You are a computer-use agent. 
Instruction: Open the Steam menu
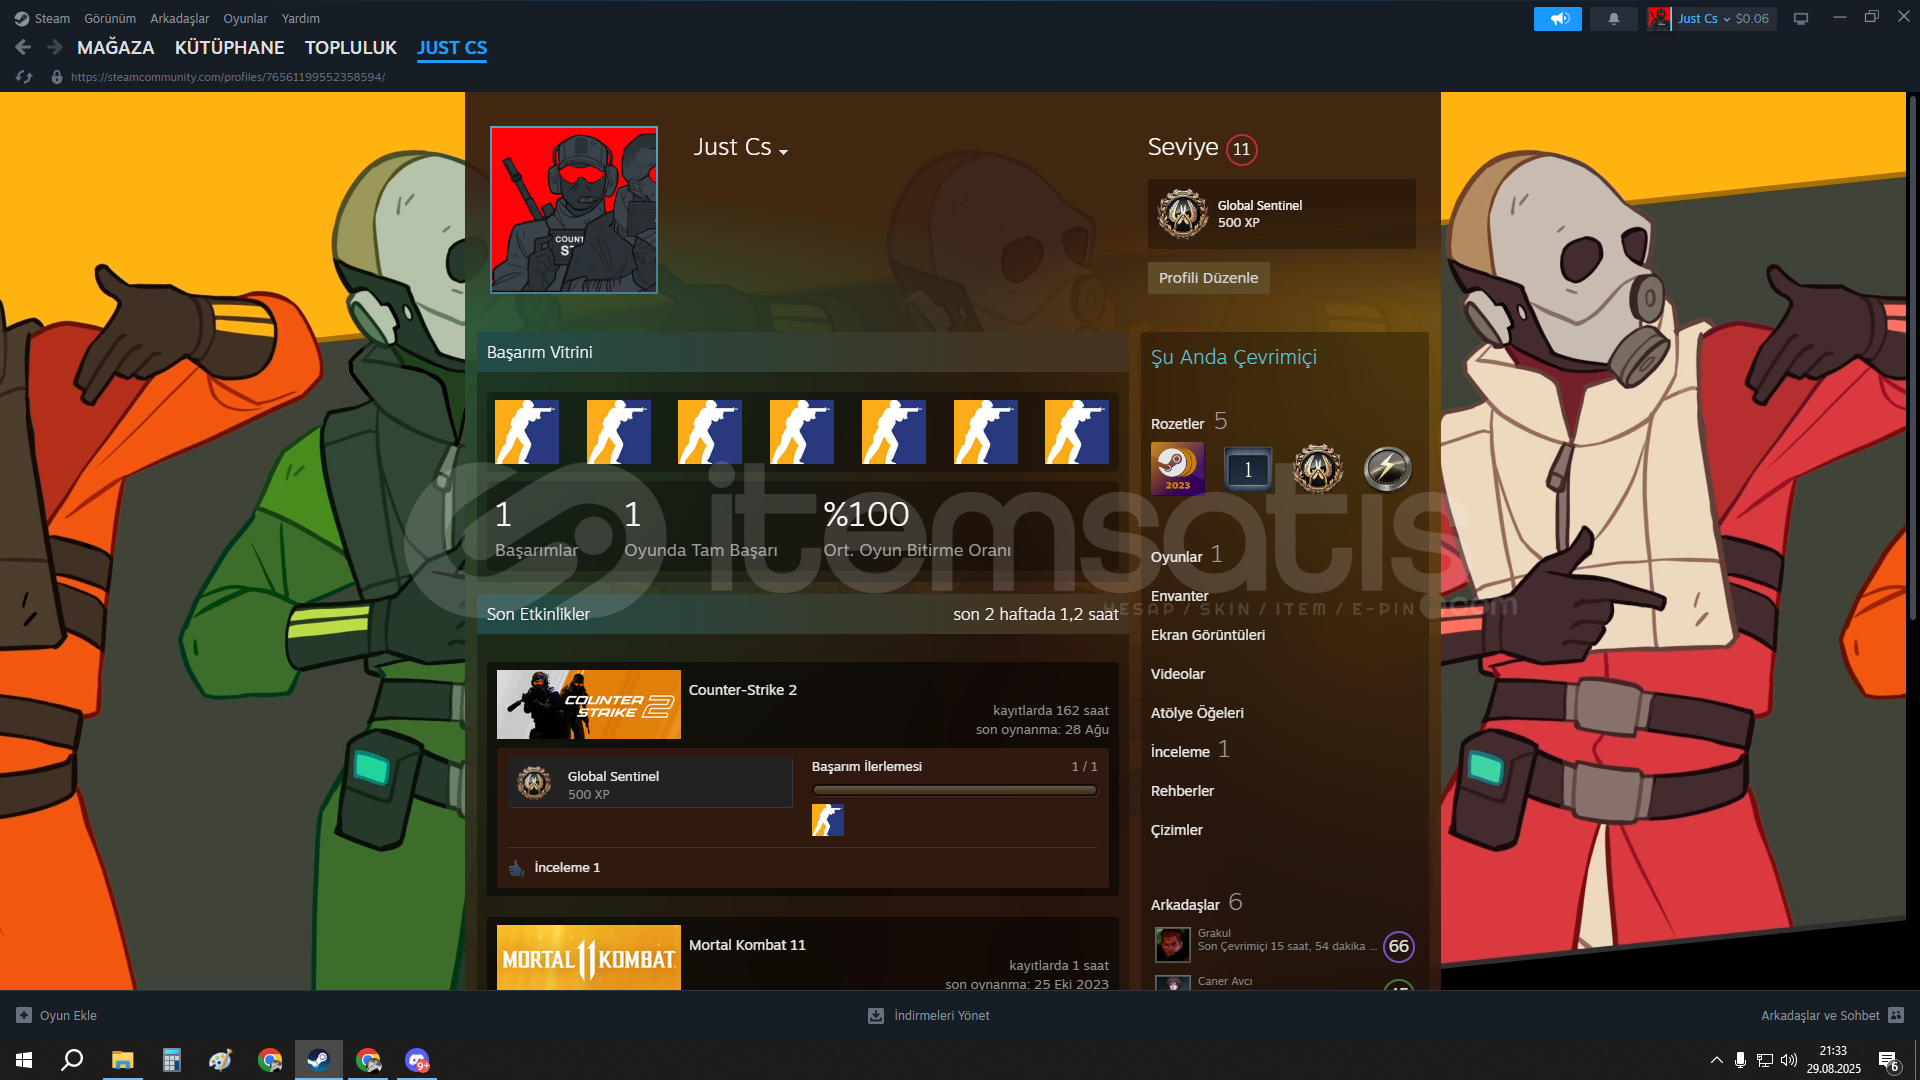52,18
